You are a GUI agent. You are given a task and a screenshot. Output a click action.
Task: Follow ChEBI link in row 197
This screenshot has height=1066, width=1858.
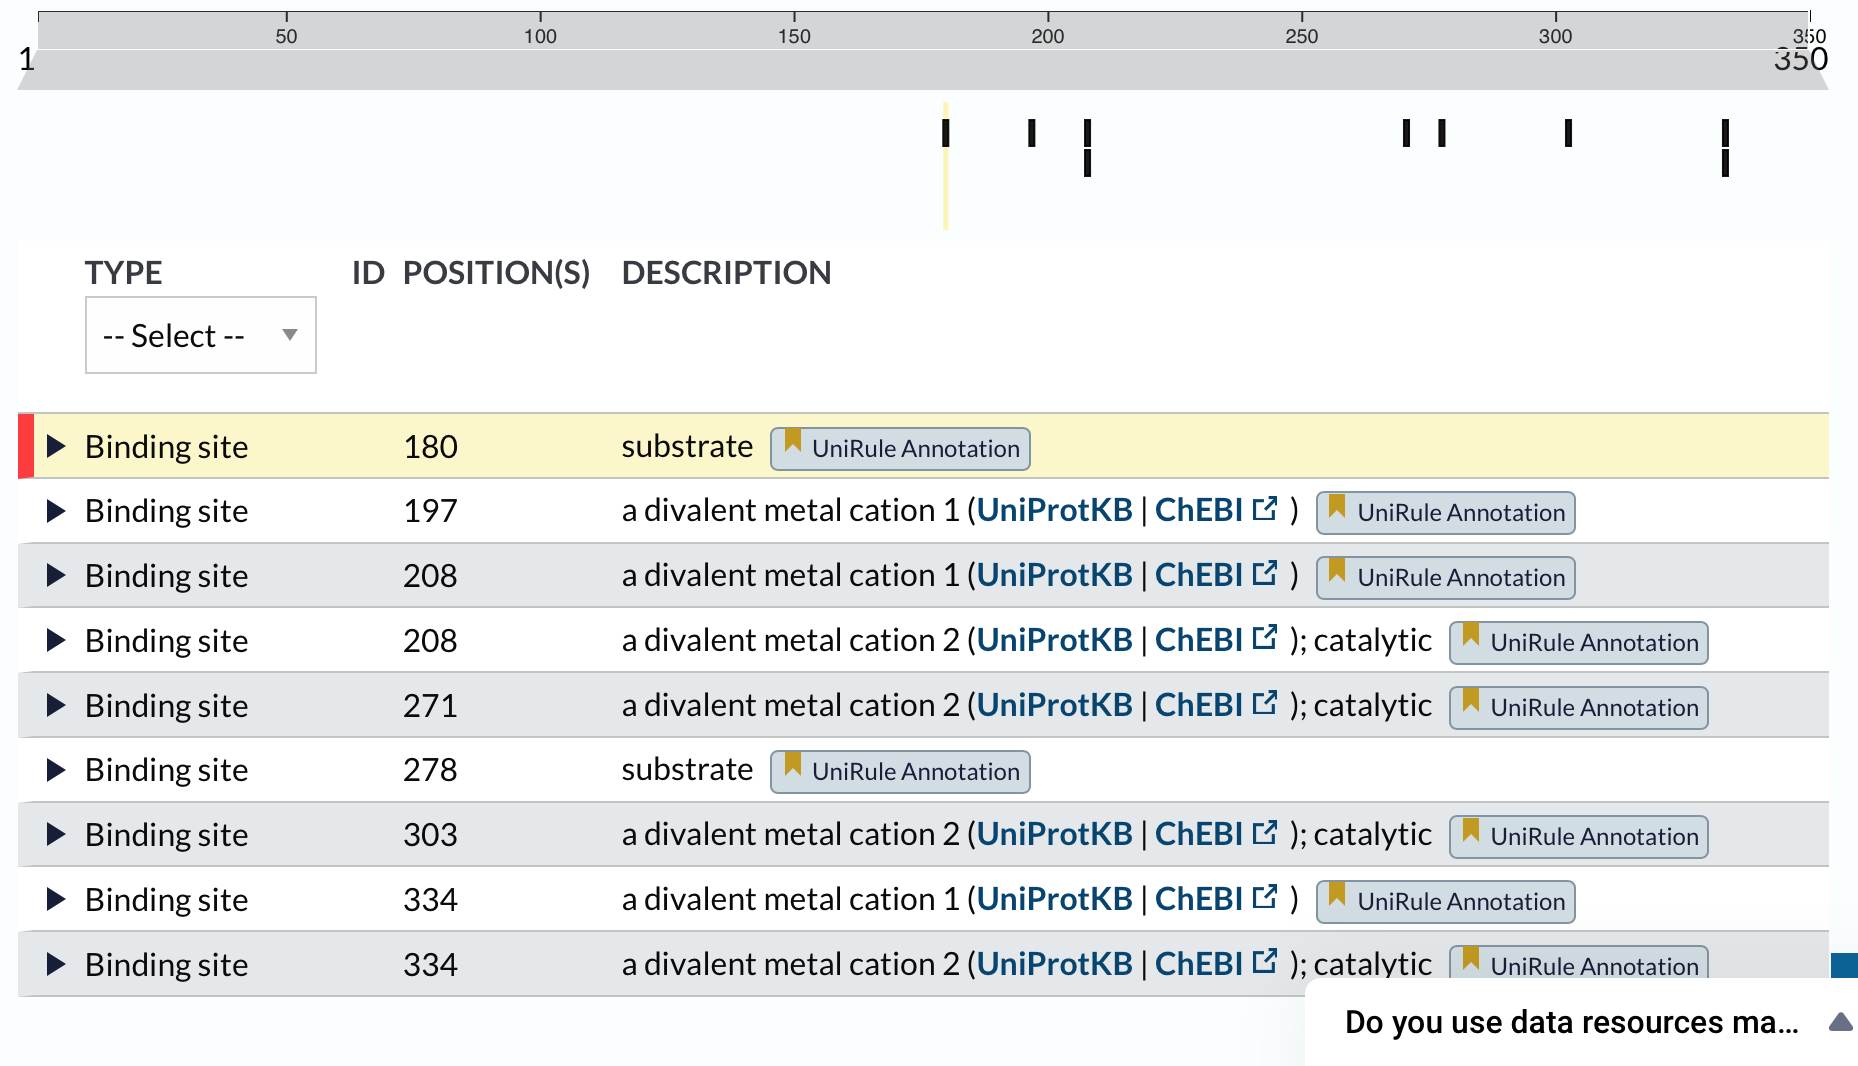pos(1216,511)
